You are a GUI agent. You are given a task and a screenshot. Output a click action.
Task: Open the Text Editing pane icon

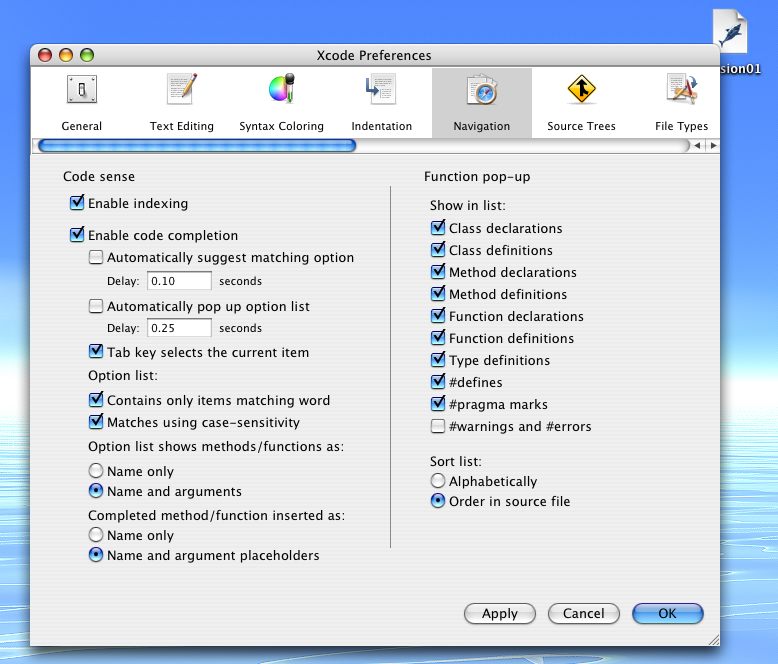[x=182, y=89]
